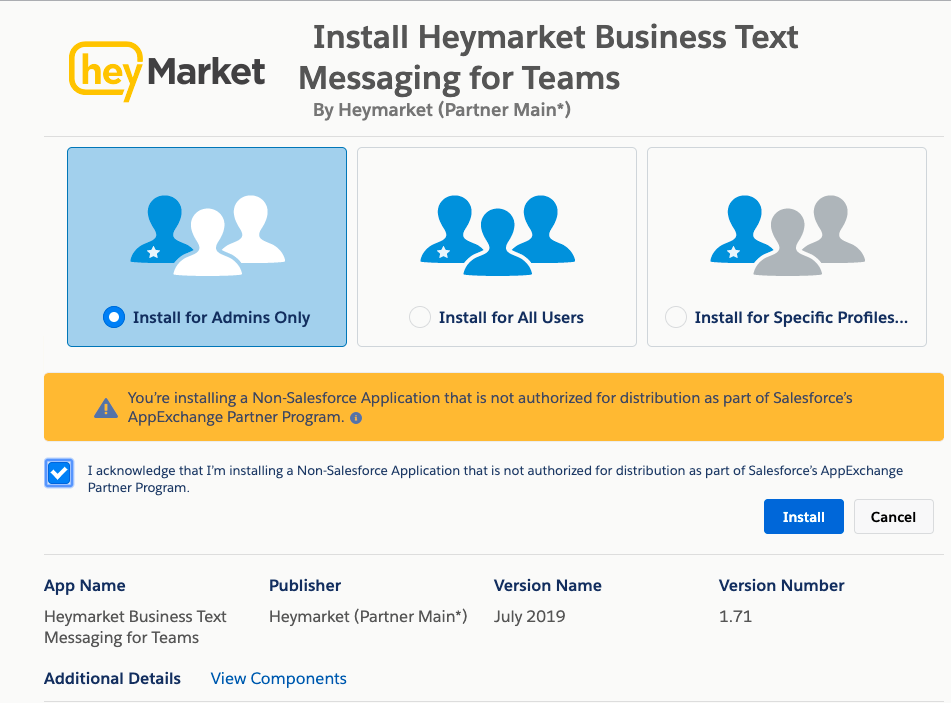Viewport: 951px width, 703px height.
Task: Click the heyMarket logo
Action: [167, 72]
